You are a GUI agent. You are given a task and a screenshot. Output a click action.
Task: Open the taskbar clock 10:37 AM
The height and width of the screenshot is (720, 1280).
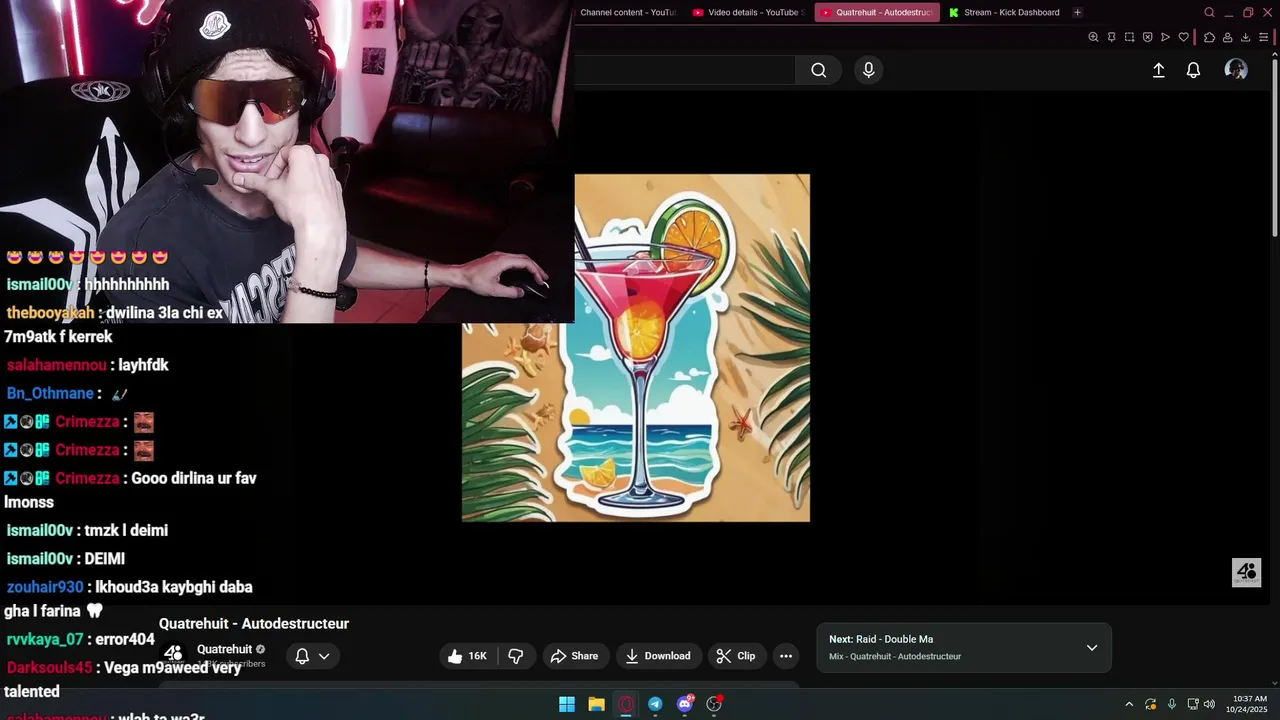1249,704
